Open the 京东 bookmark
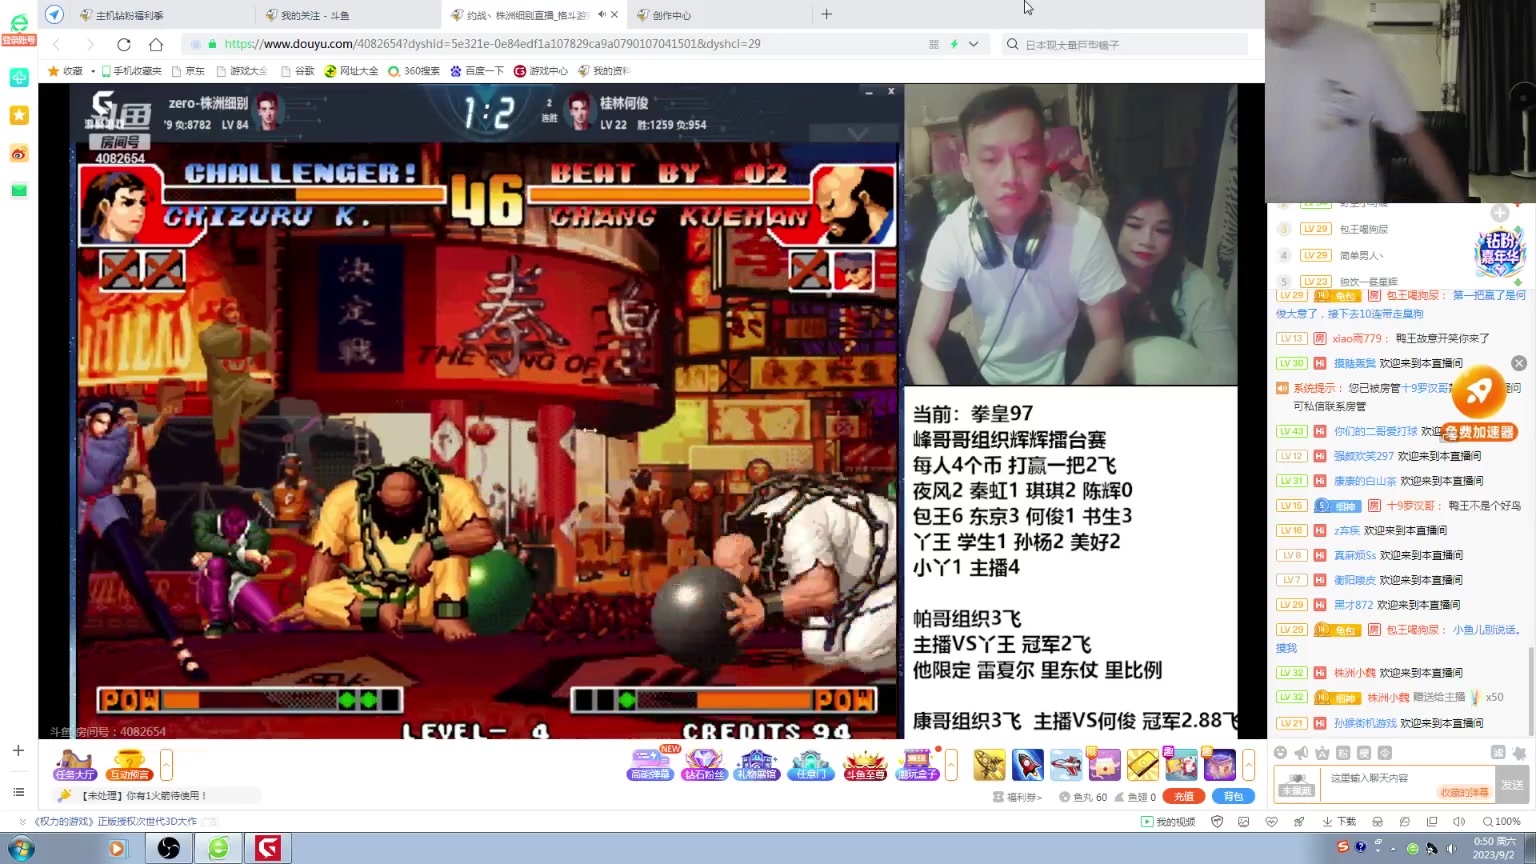 [x=188, y=71]
